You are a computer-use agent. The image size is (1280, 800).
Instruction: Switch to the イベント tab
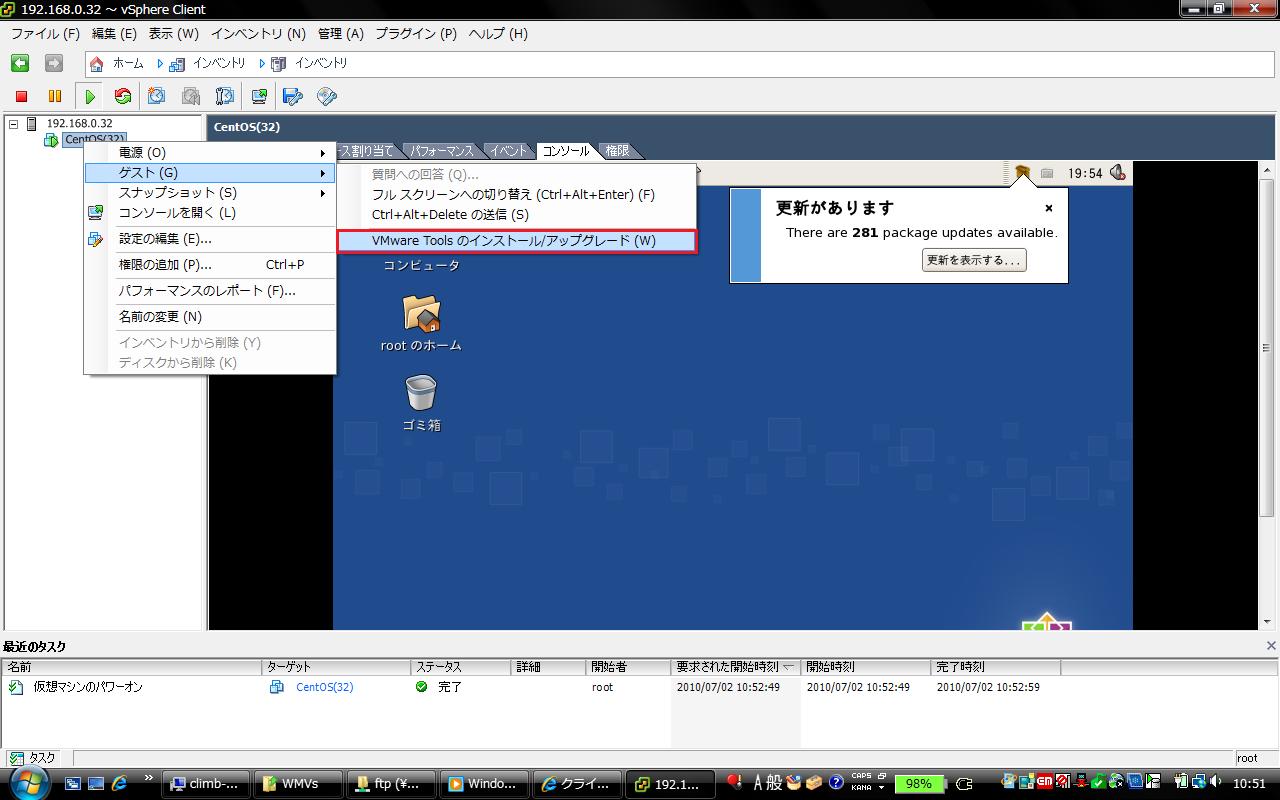point(508,151)
